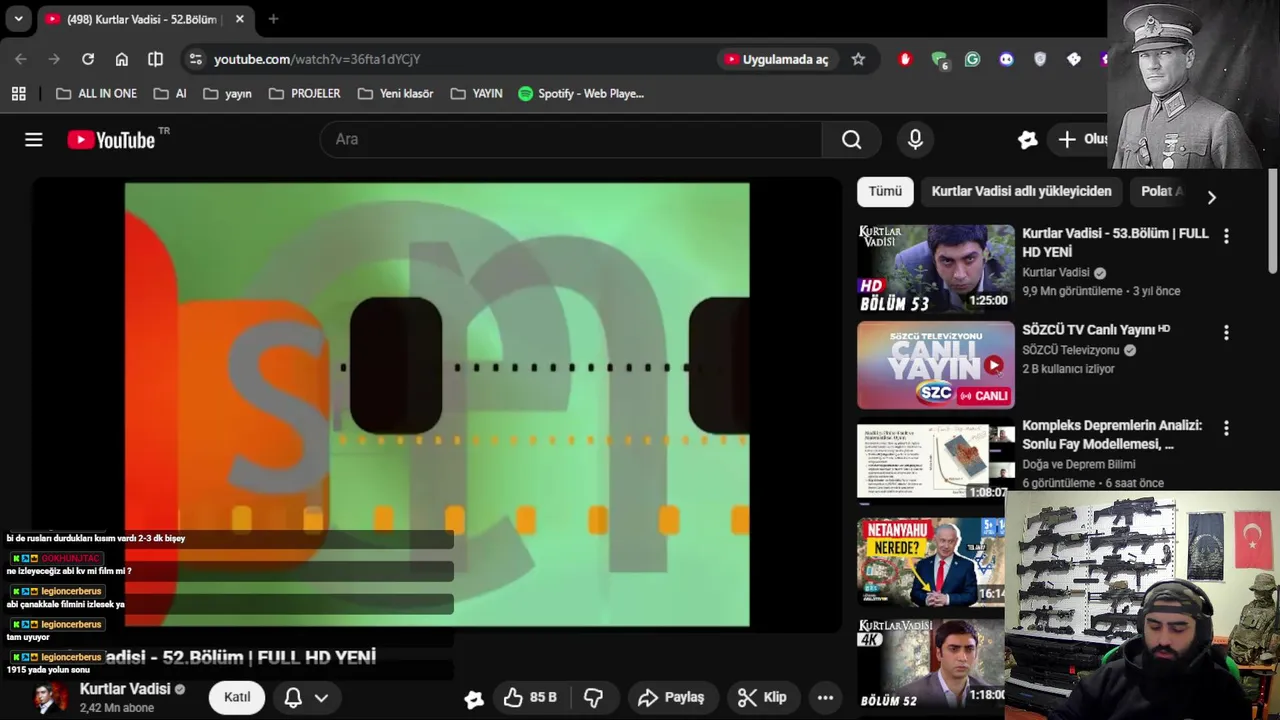Open the PROJELER bookmark folder
The height and width of the screenshot is (720, 1280).
pyautogui.click(x=304, y=94)
